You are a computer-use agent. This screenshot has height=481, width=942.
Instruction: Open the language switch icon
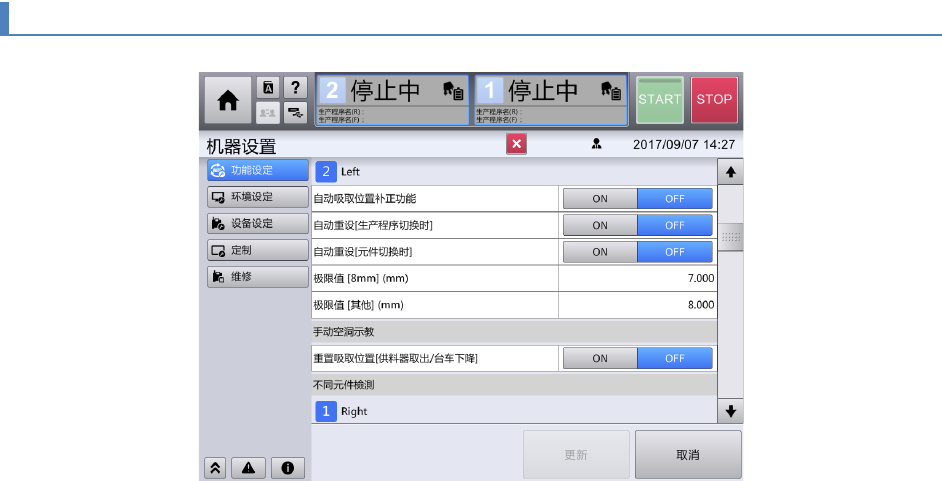pyautogui.click(x=268, y=88)
